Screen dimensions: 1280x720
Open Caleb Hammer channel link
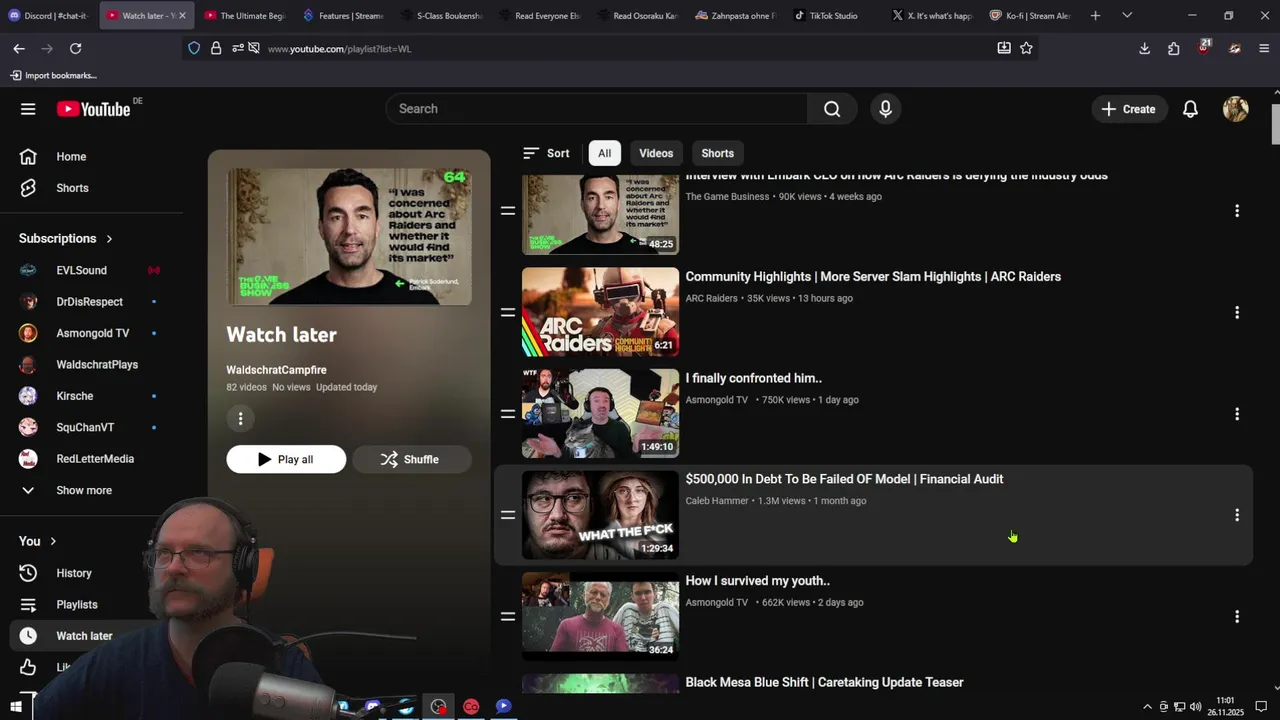pos(716,501)
